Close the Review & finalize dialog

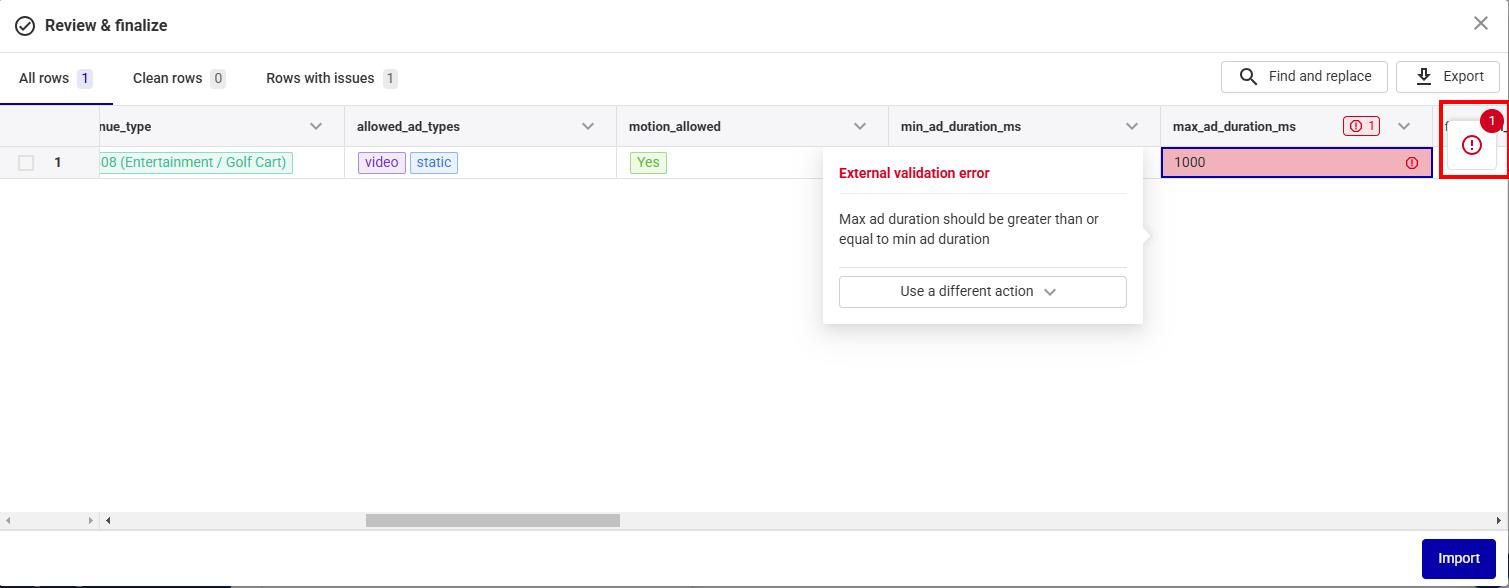pyautogui.click(x=1481, y=23)
